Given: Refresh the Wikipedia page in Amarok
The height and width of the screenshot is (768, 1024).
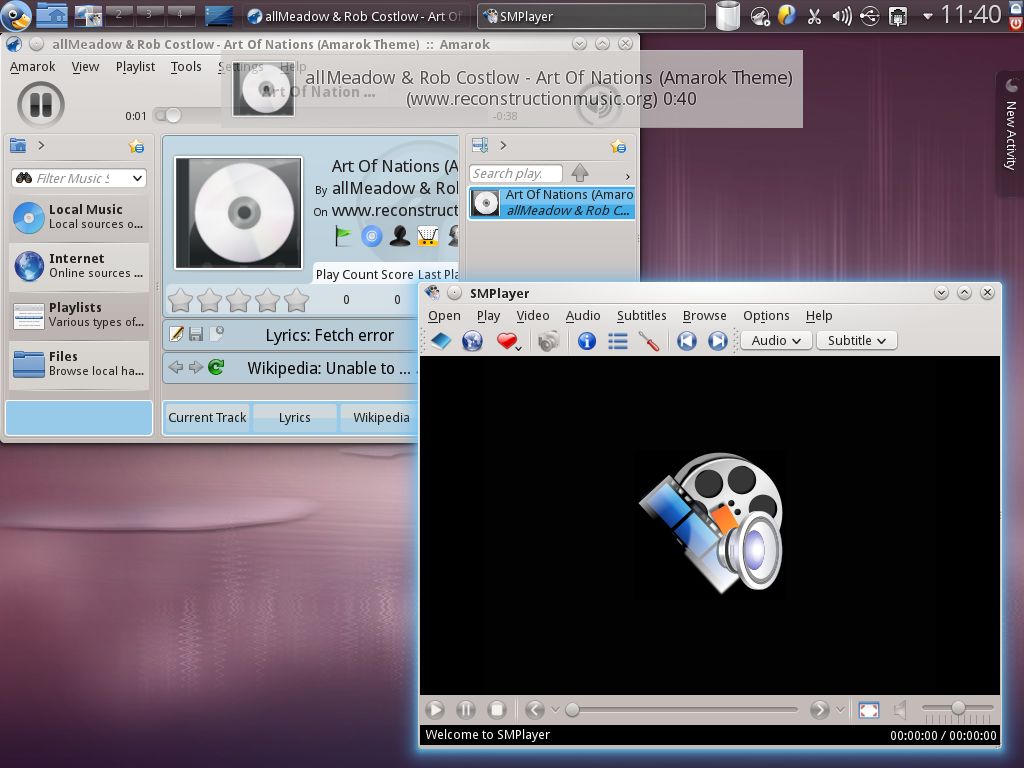Looking at the screenshot, I should click(214, 367).
